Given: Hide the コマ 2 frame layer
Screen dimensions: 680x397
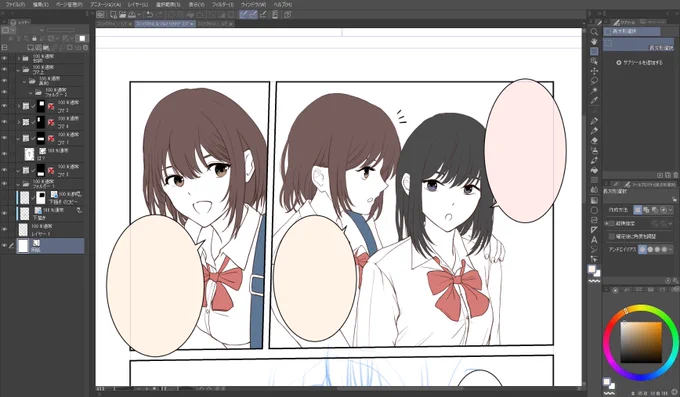Looking at the screenshot, I should click(x=4, y=106).
